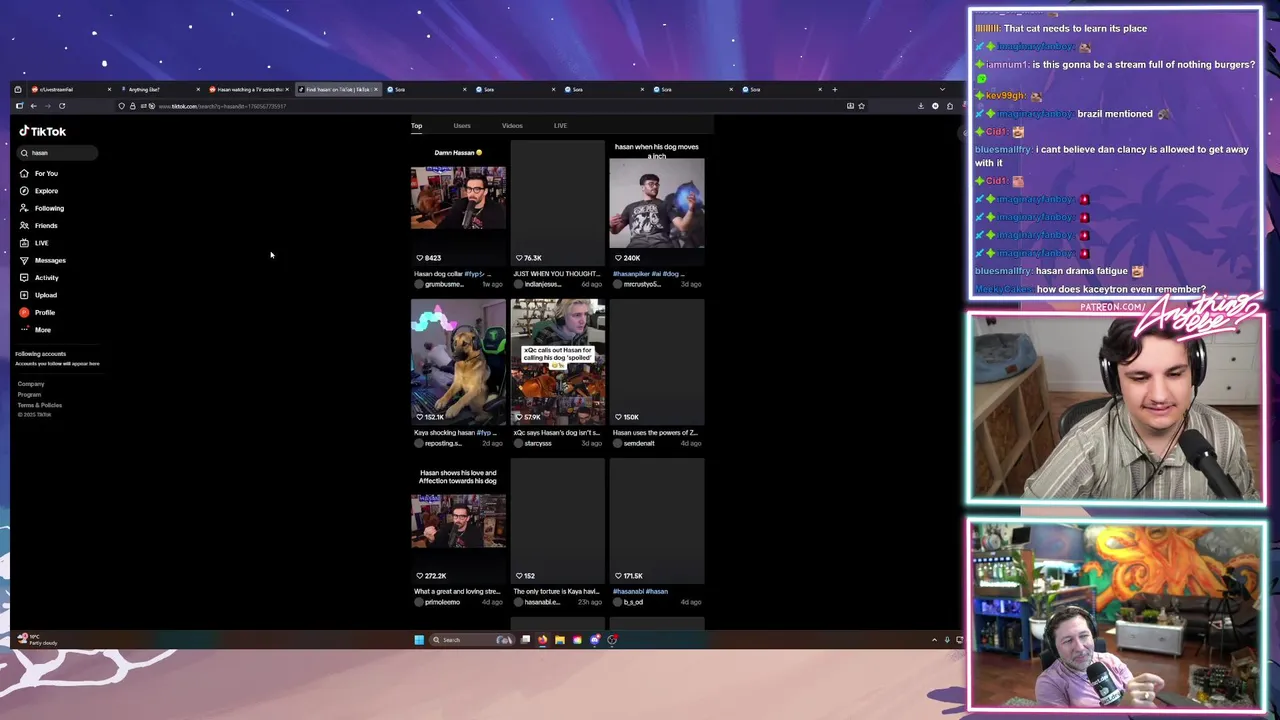Reload the page with the refresh icon
The image size is (1280, 720).
point(62,106)
